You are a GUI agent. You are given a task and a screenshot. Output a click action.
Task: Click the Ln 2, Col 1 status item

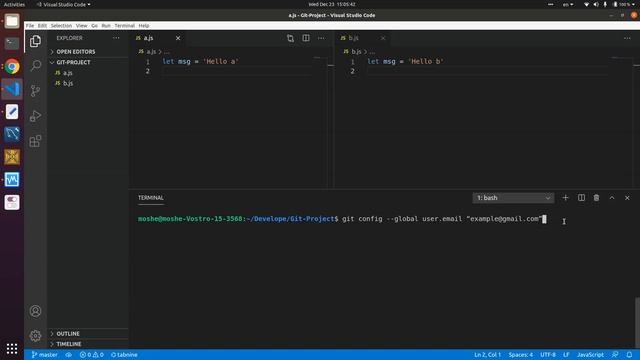click(x=487, y=355)
